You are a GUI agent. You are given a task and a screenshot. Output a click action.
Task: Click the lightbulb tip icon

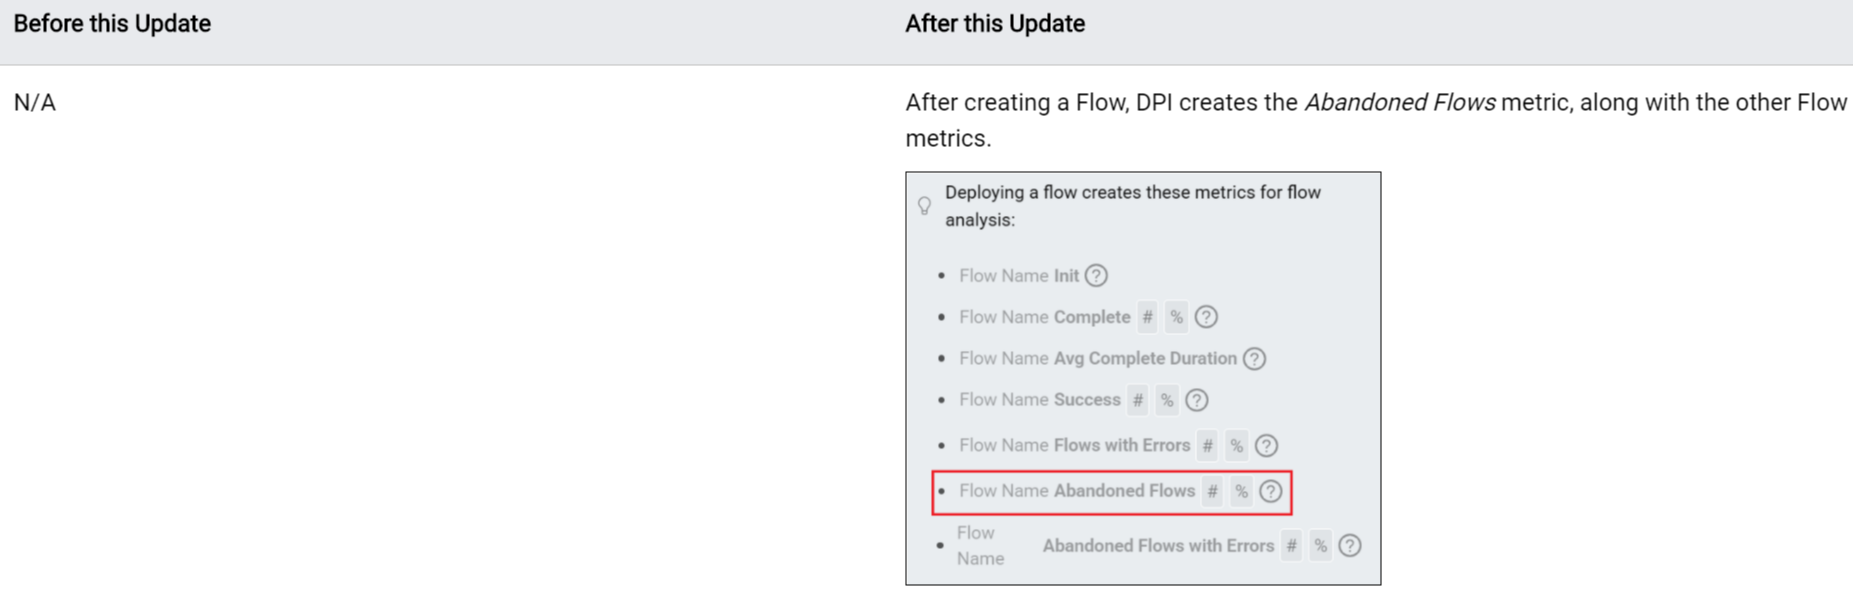coord(925,206)
